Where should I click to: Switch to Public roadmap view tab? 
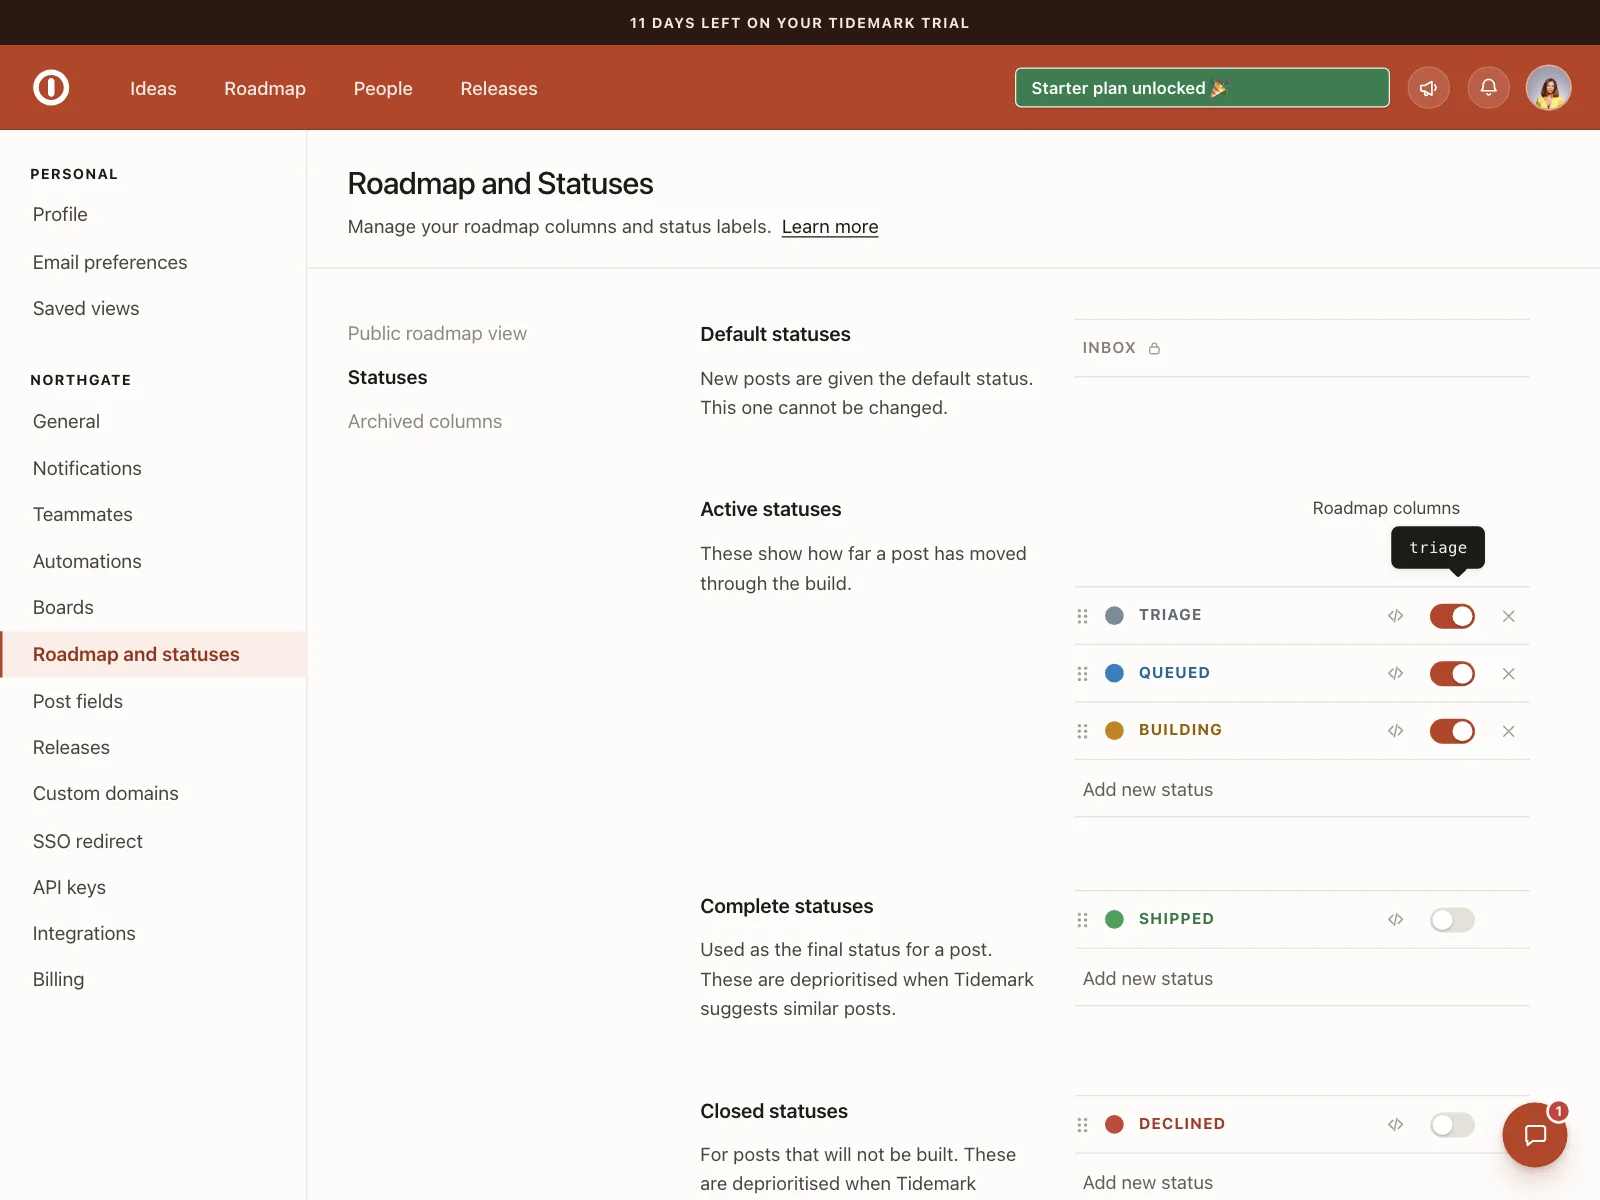point(437,334)
